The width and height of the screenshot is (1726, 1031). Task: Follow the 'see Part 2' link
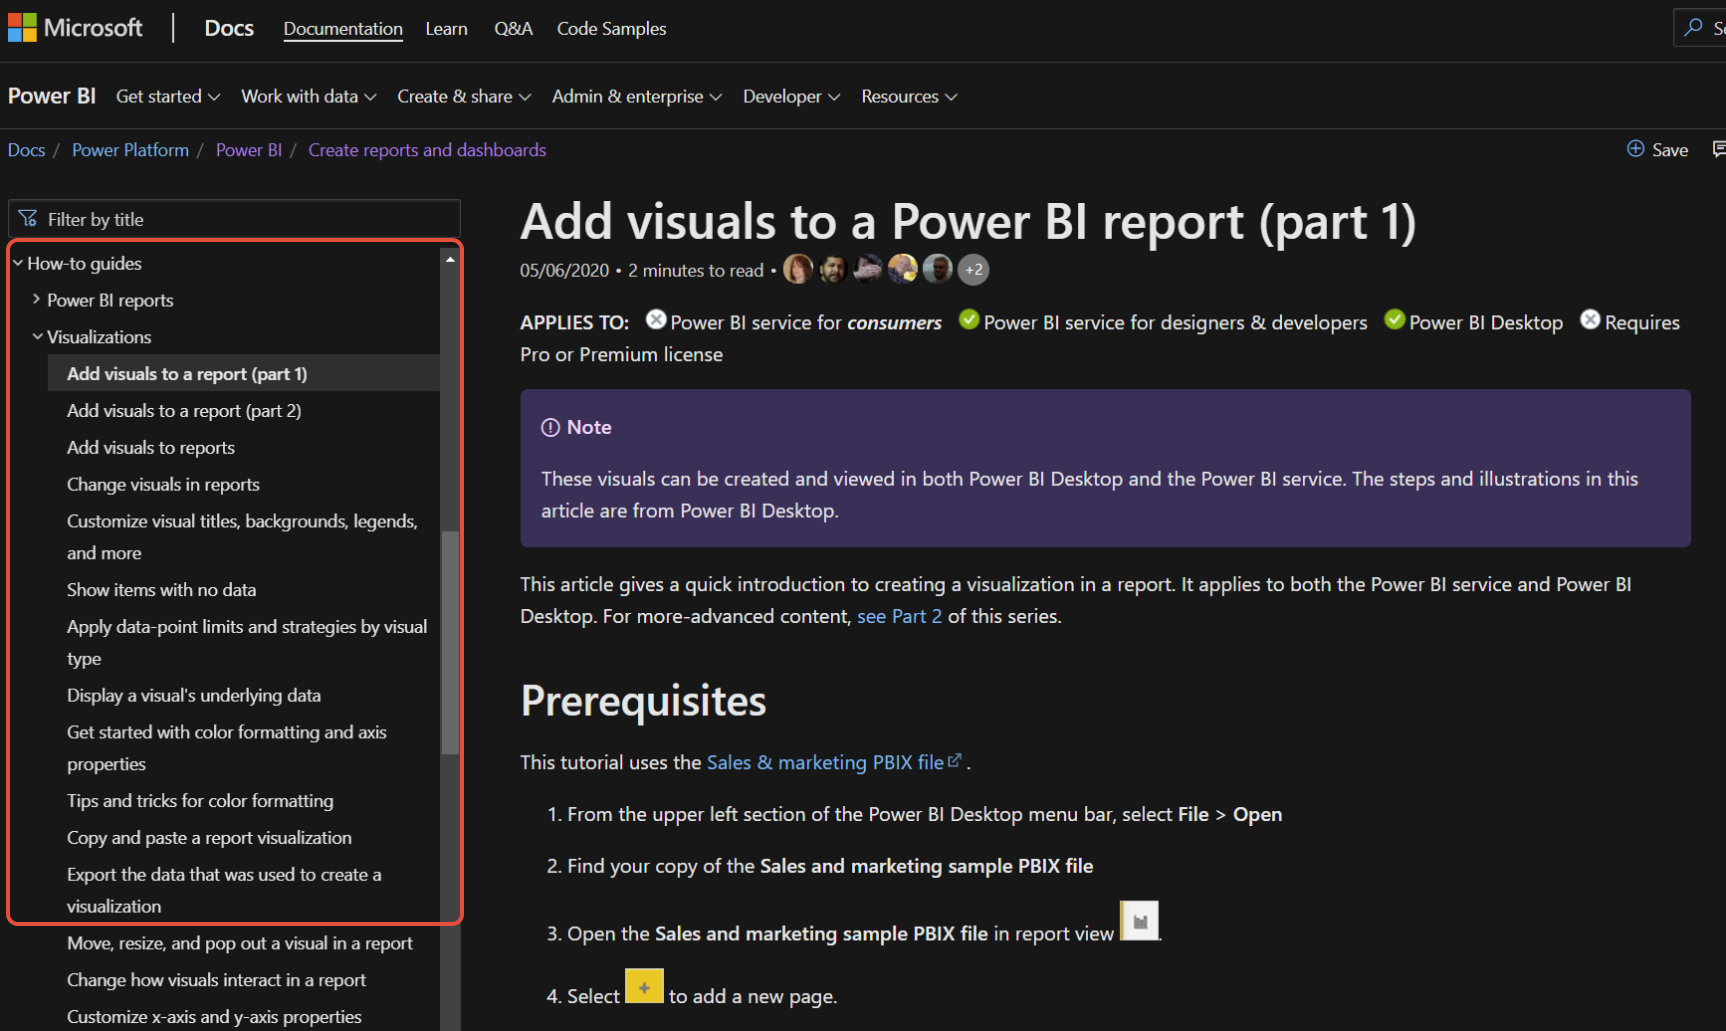(x=899, y=616)
